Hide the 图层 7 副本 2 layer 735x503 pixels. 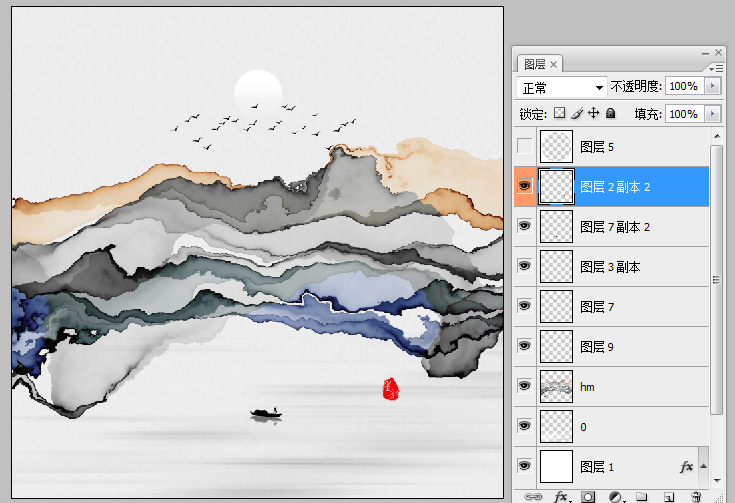[525, 226]
